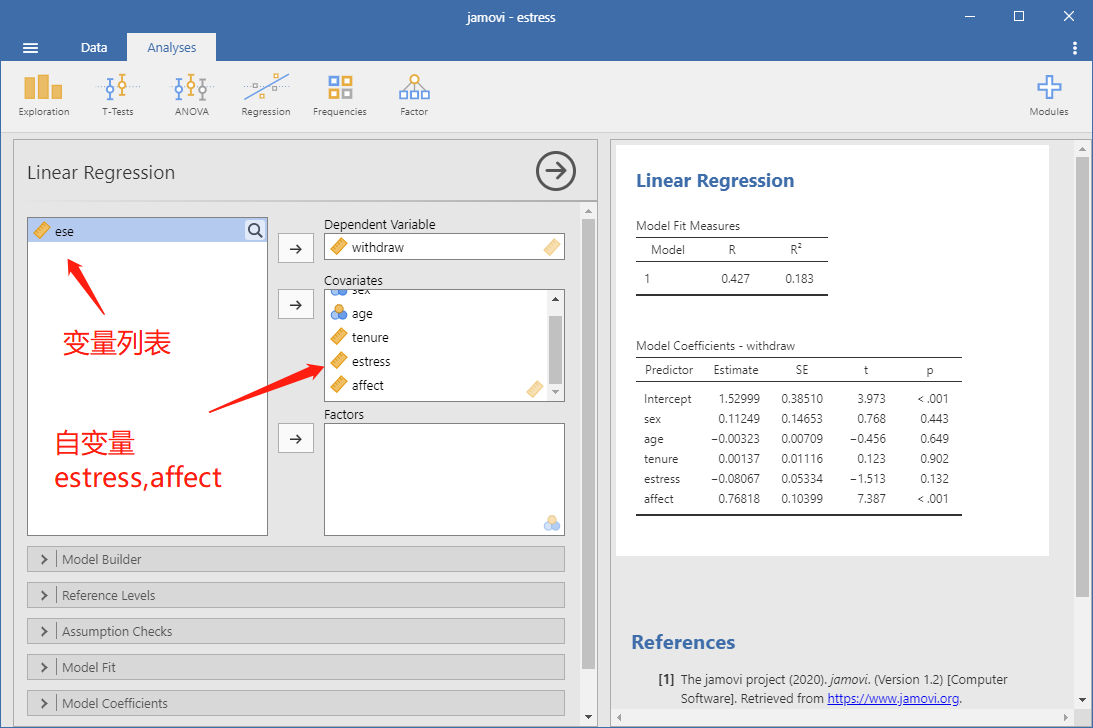Expand the Reference Levels section
Screen dimensions: 1093x728
click(296, 596)
